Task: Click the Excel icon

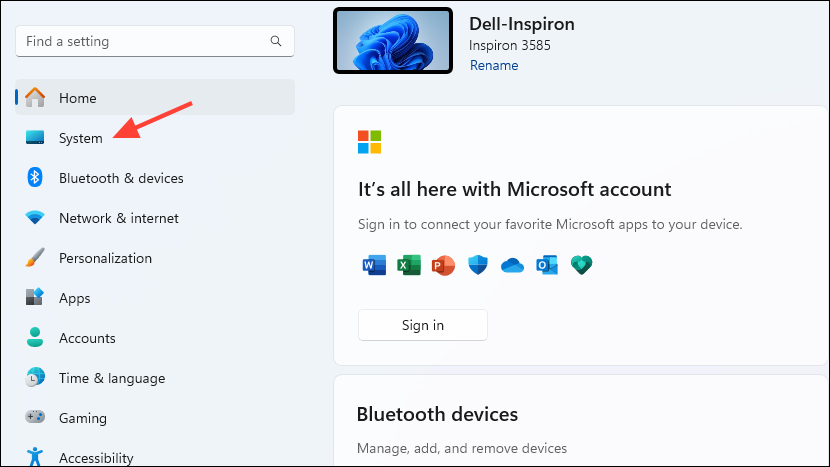Action: pos(408,265)
